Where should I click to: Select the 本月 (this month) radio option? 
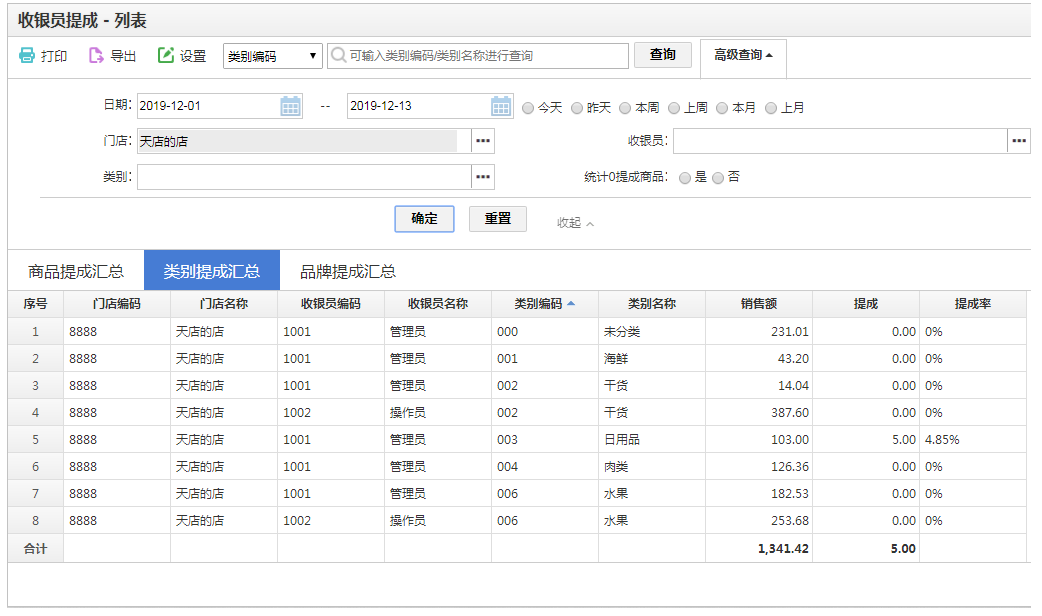pos(722,108)
